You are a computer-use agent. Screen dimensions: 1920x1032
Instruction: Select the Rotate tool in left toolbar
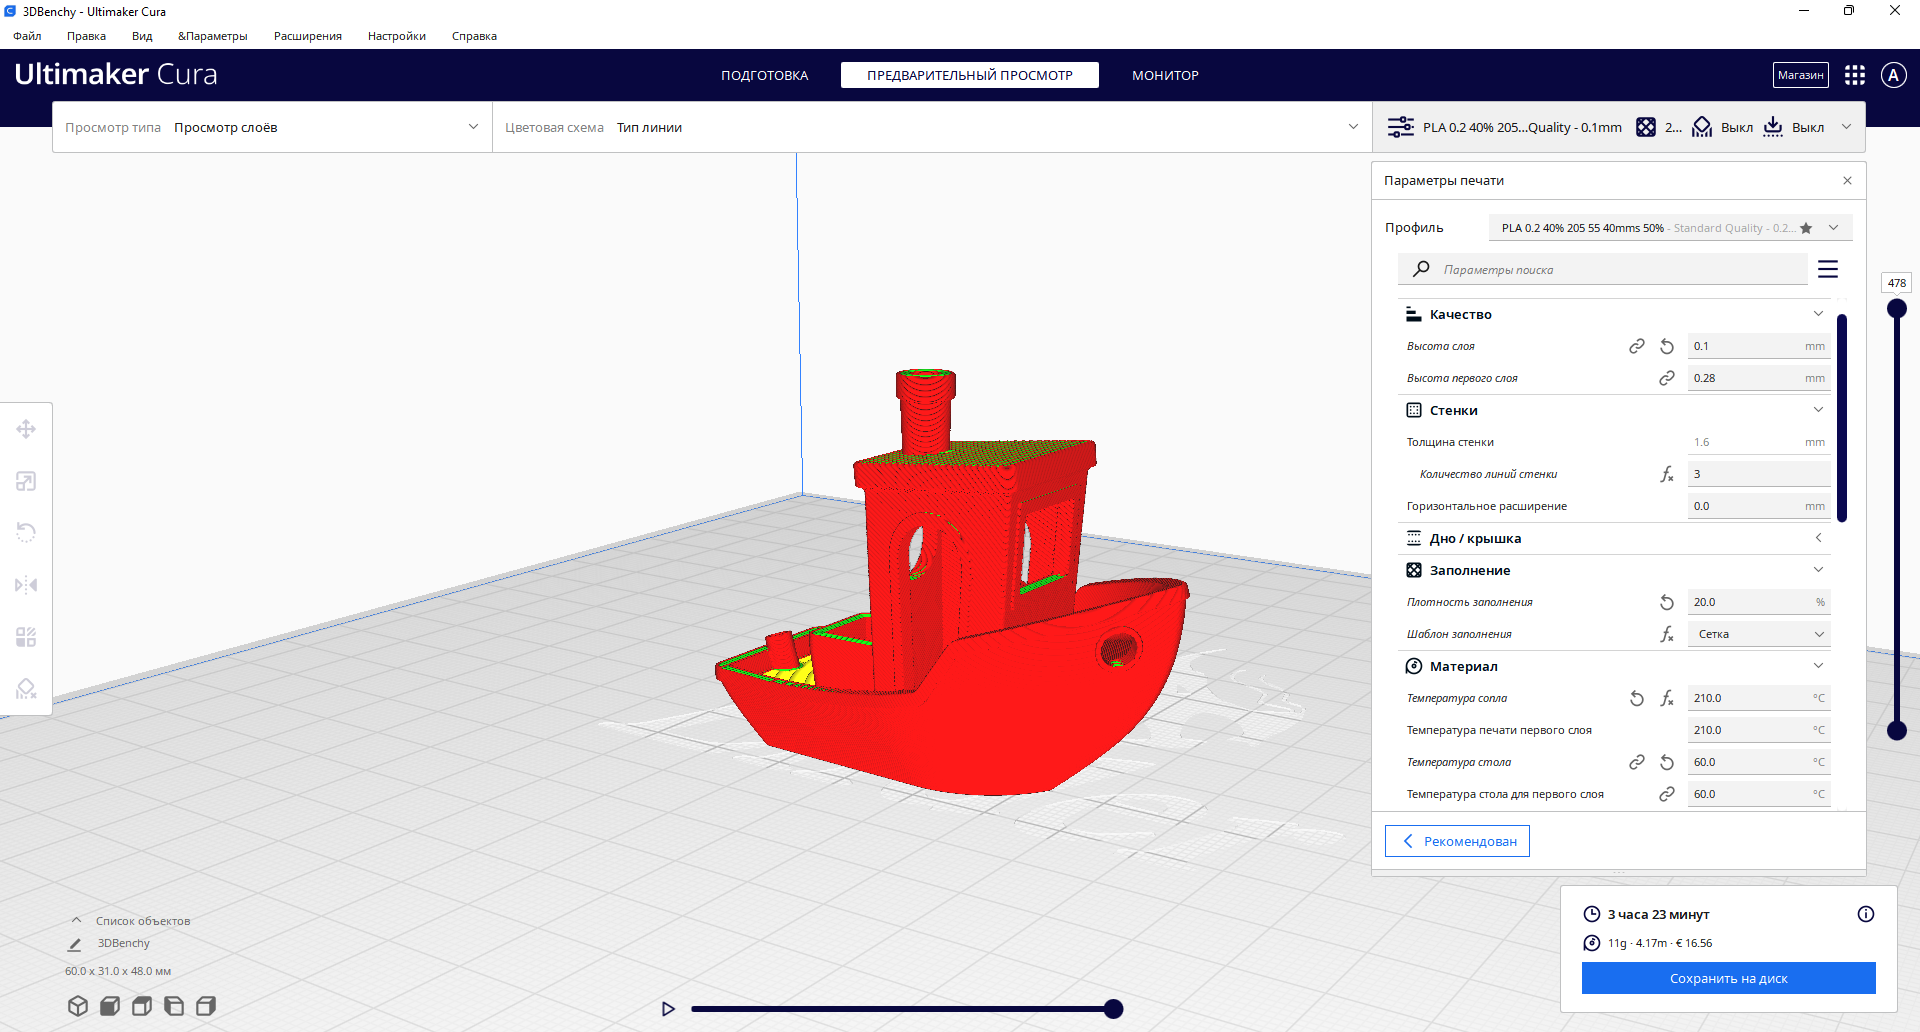pos(26,533)
